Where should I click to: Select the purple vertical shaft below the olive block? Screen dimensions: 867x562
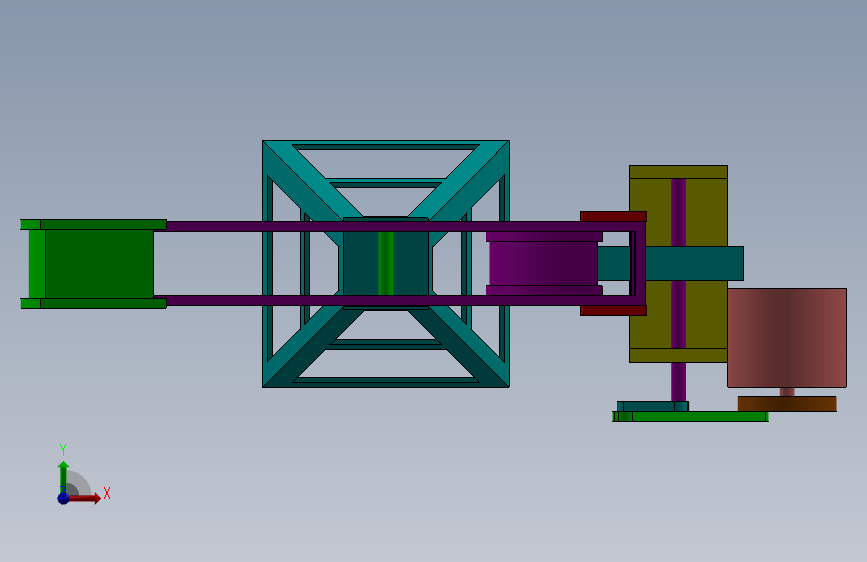(678, 382)
